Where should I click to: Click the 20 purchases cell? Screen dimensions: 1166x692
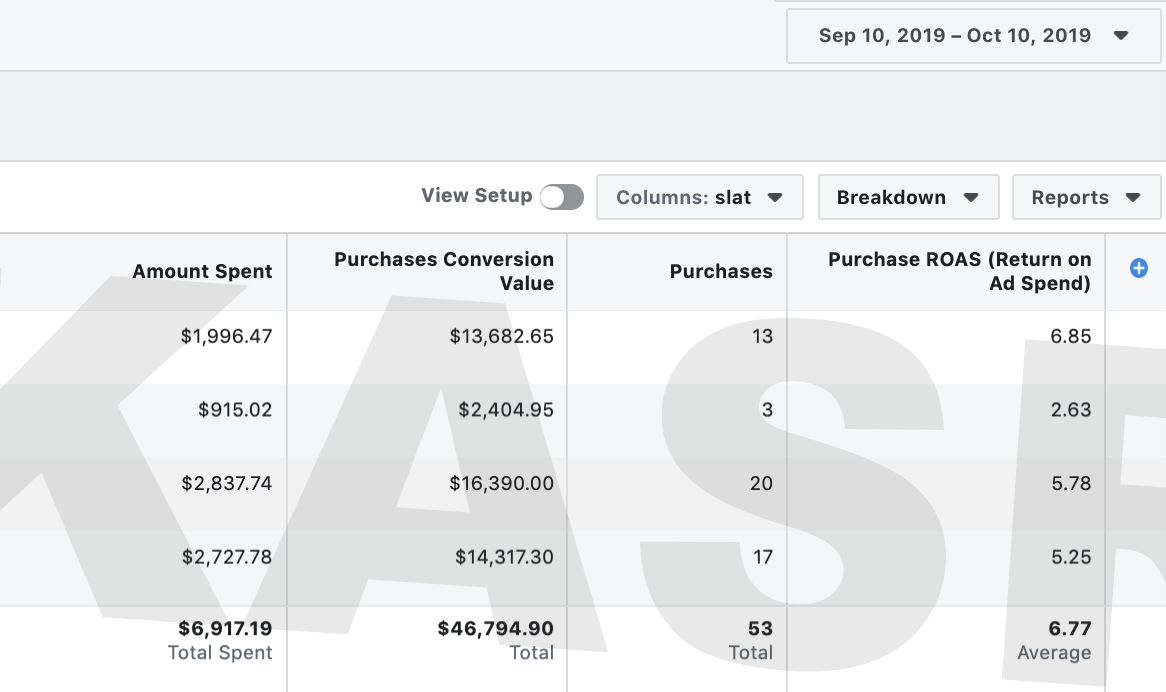point(761,483)
